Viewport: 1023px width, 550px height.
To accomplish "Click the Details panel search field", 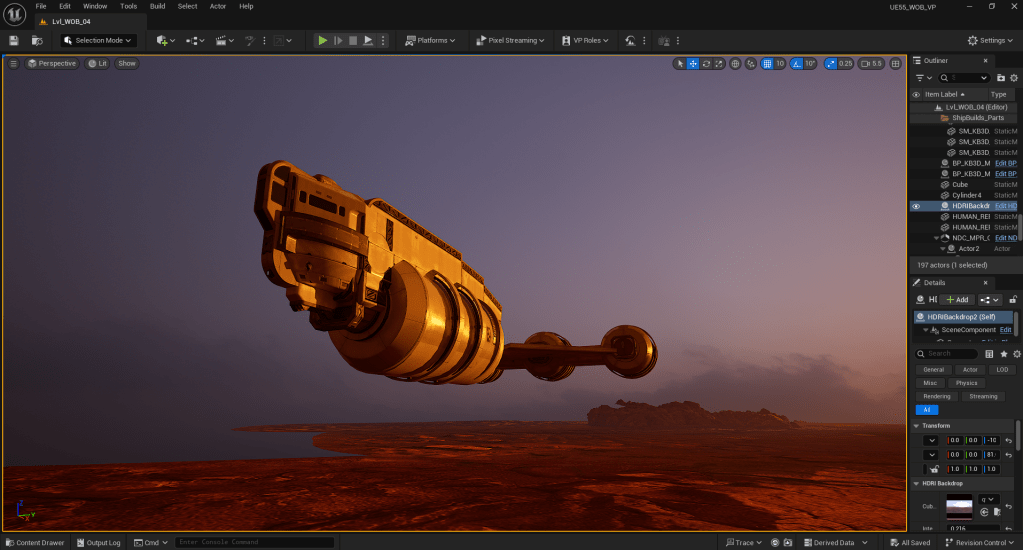I will click(950, 354).
